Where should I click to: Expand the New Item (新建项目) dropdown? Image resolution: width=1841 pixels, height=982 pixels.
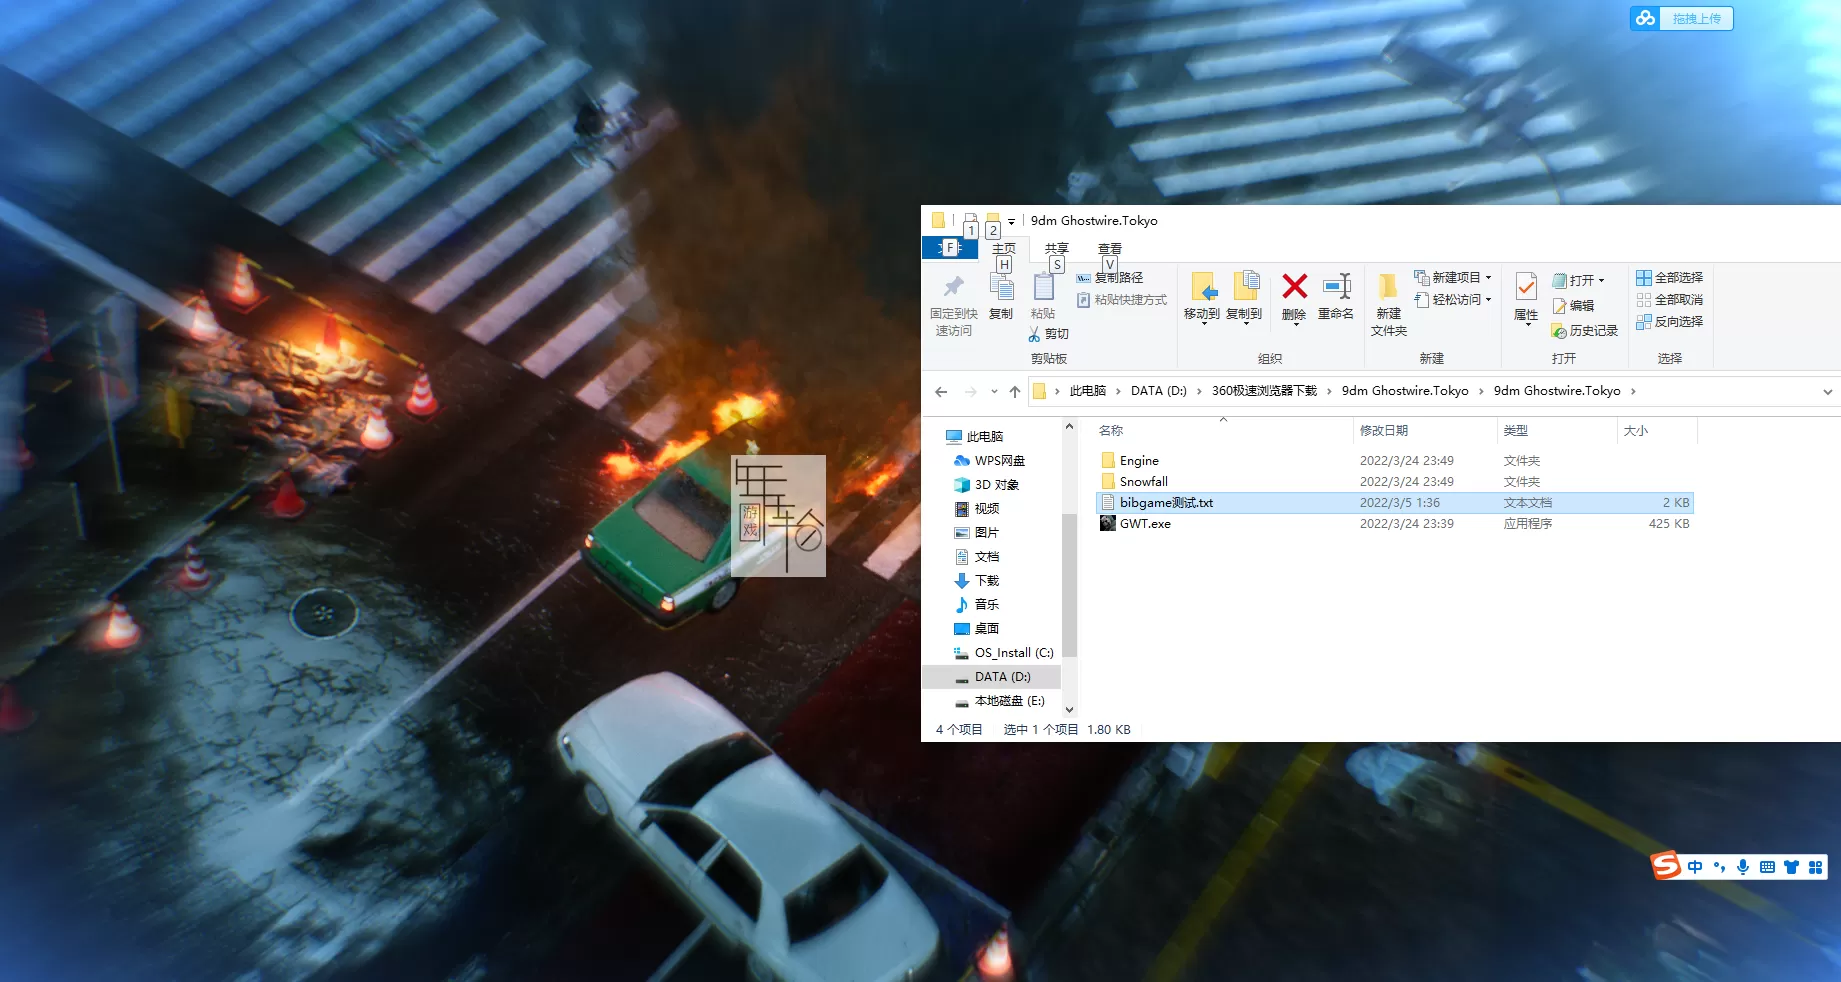coord(1488,278)
